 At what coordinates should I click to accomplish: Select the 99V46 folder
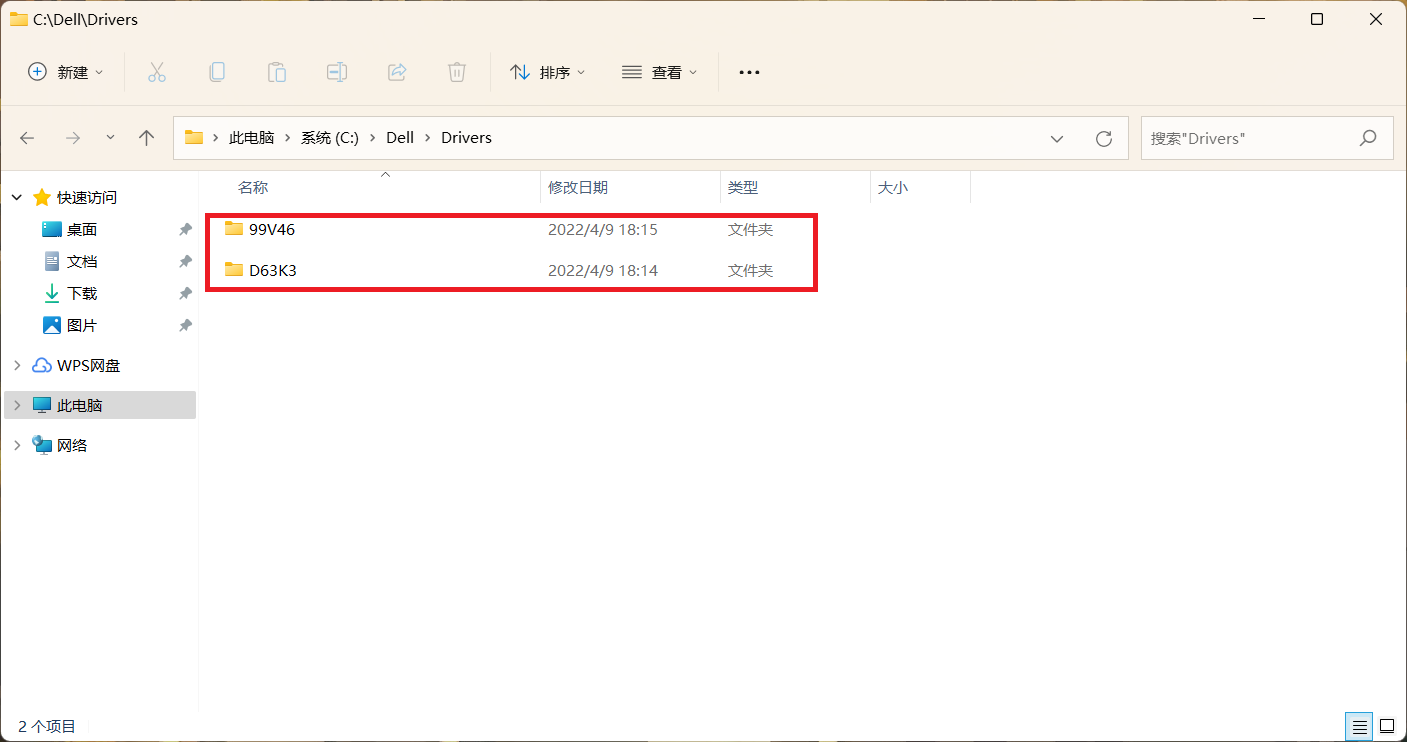click(x=272, y=230)
